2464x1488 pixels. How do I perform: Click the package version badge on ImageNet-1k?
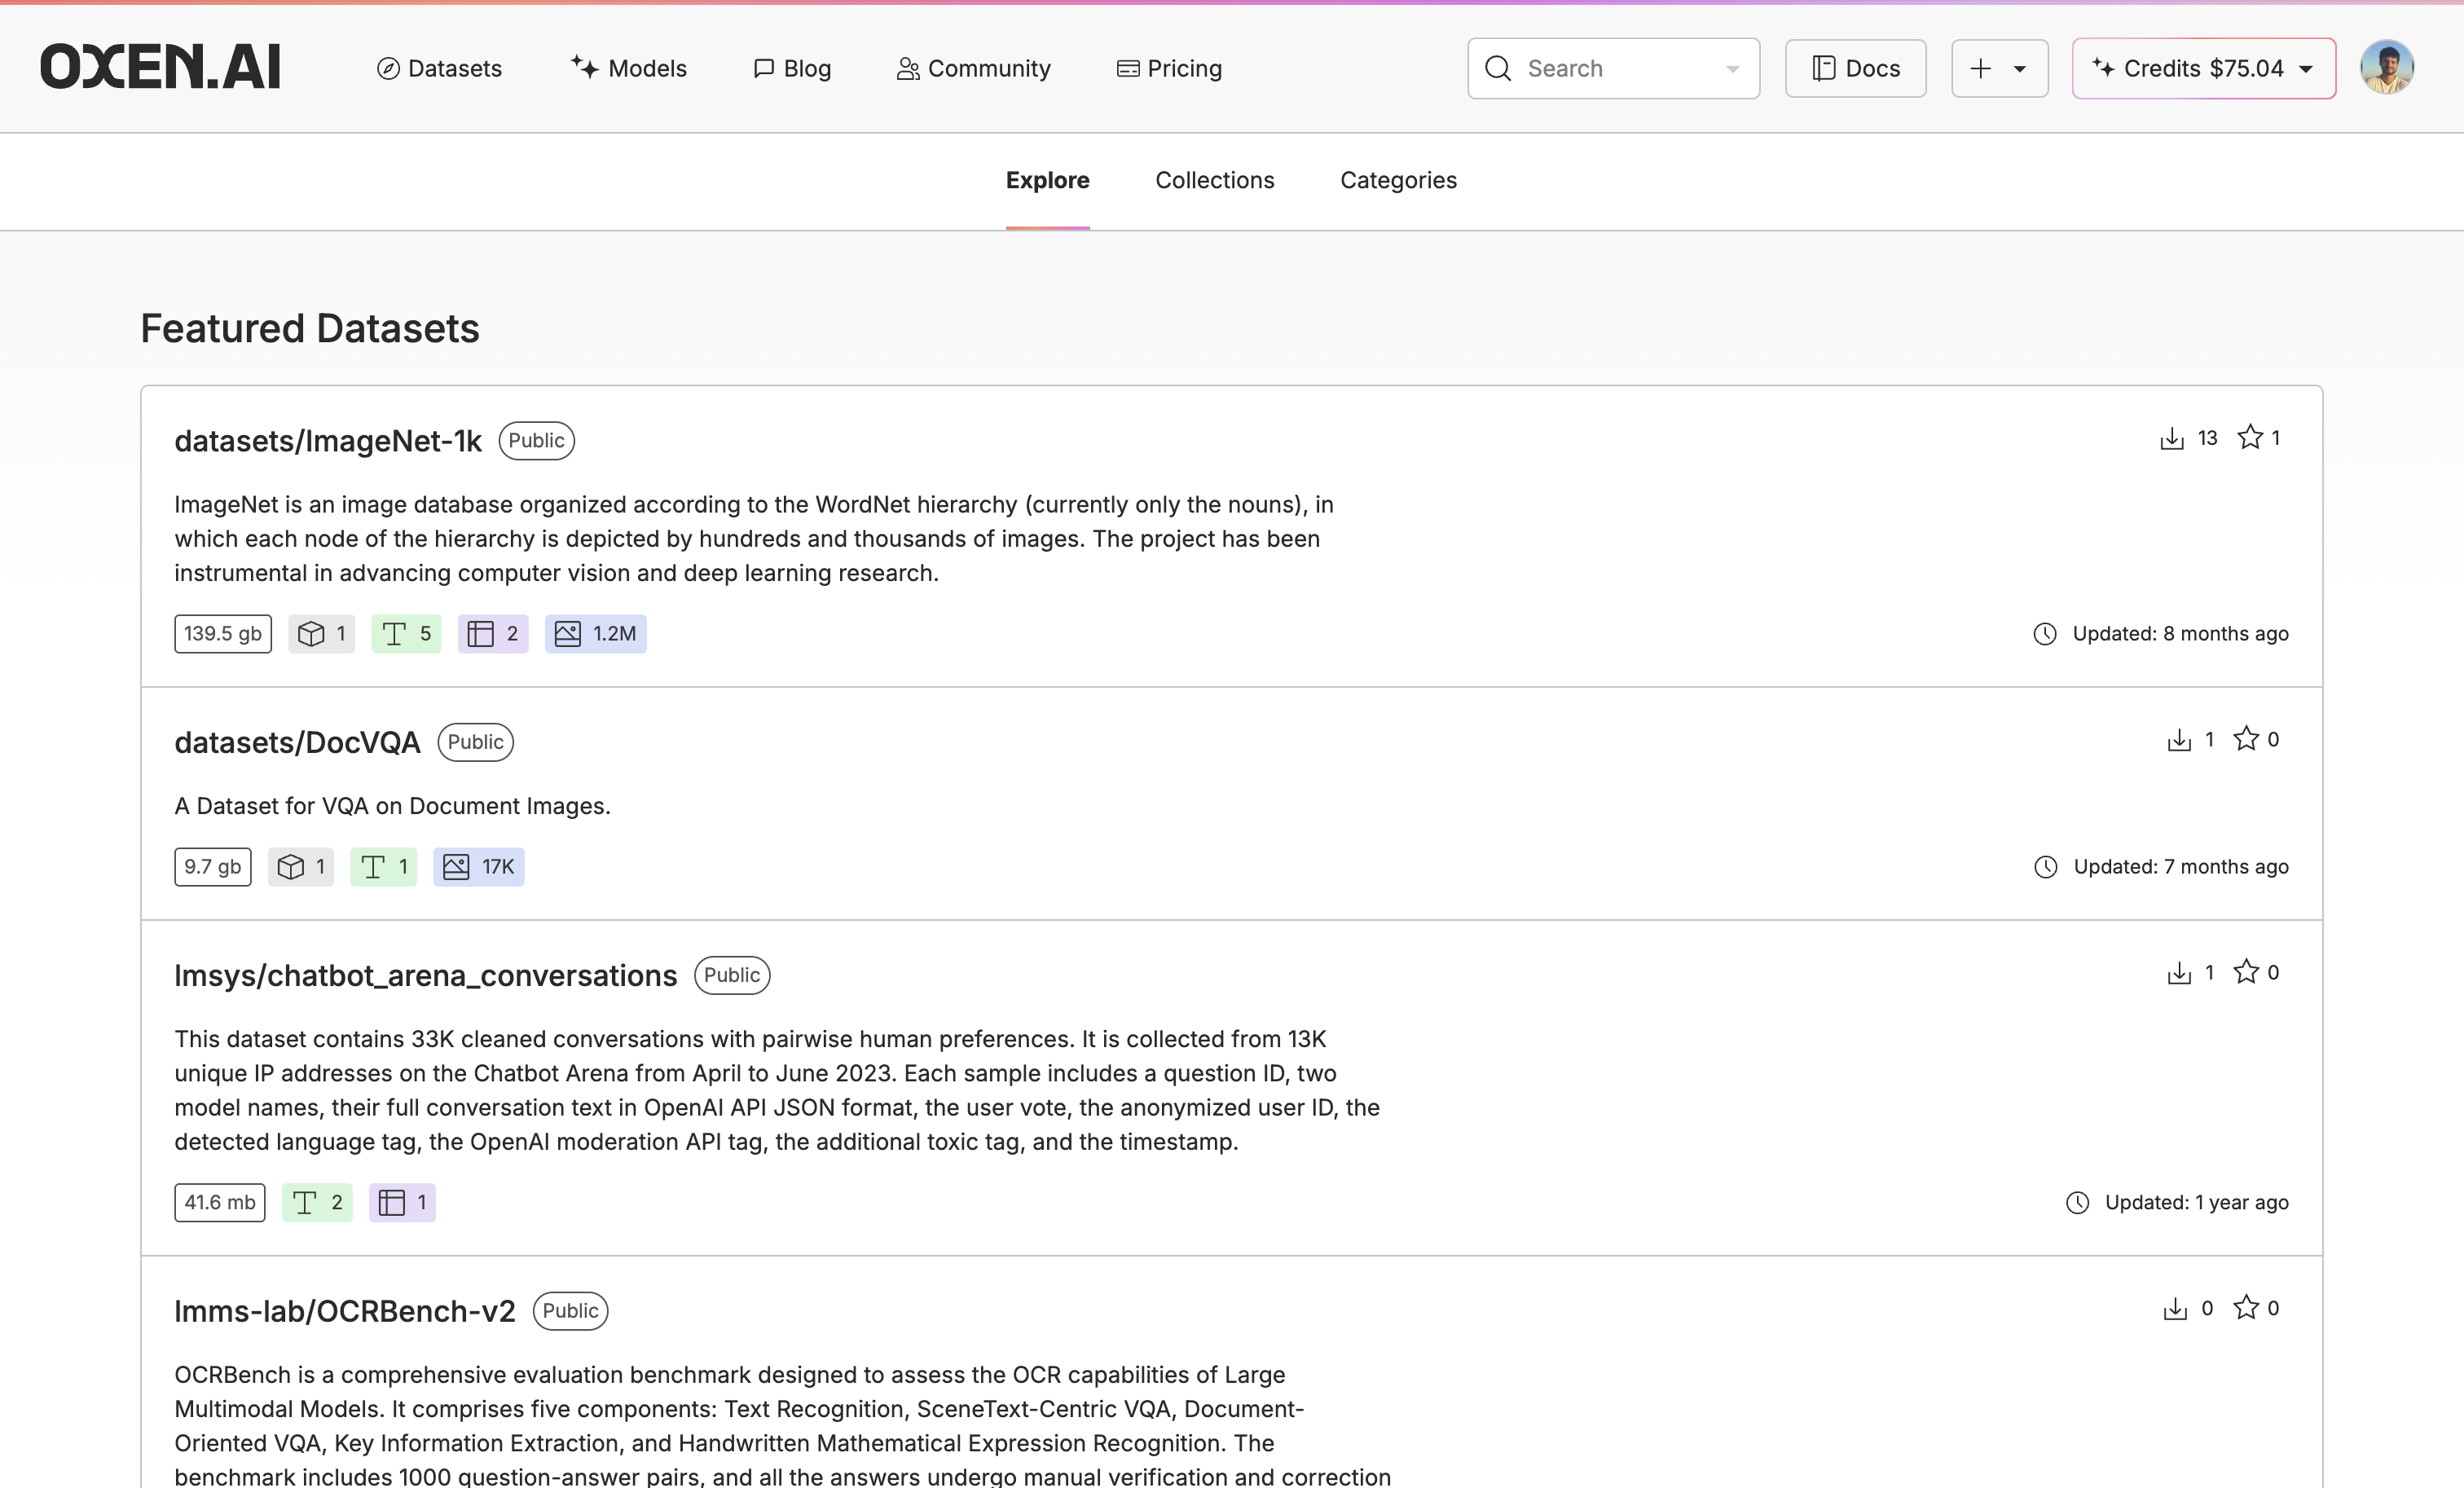point(321,633)
